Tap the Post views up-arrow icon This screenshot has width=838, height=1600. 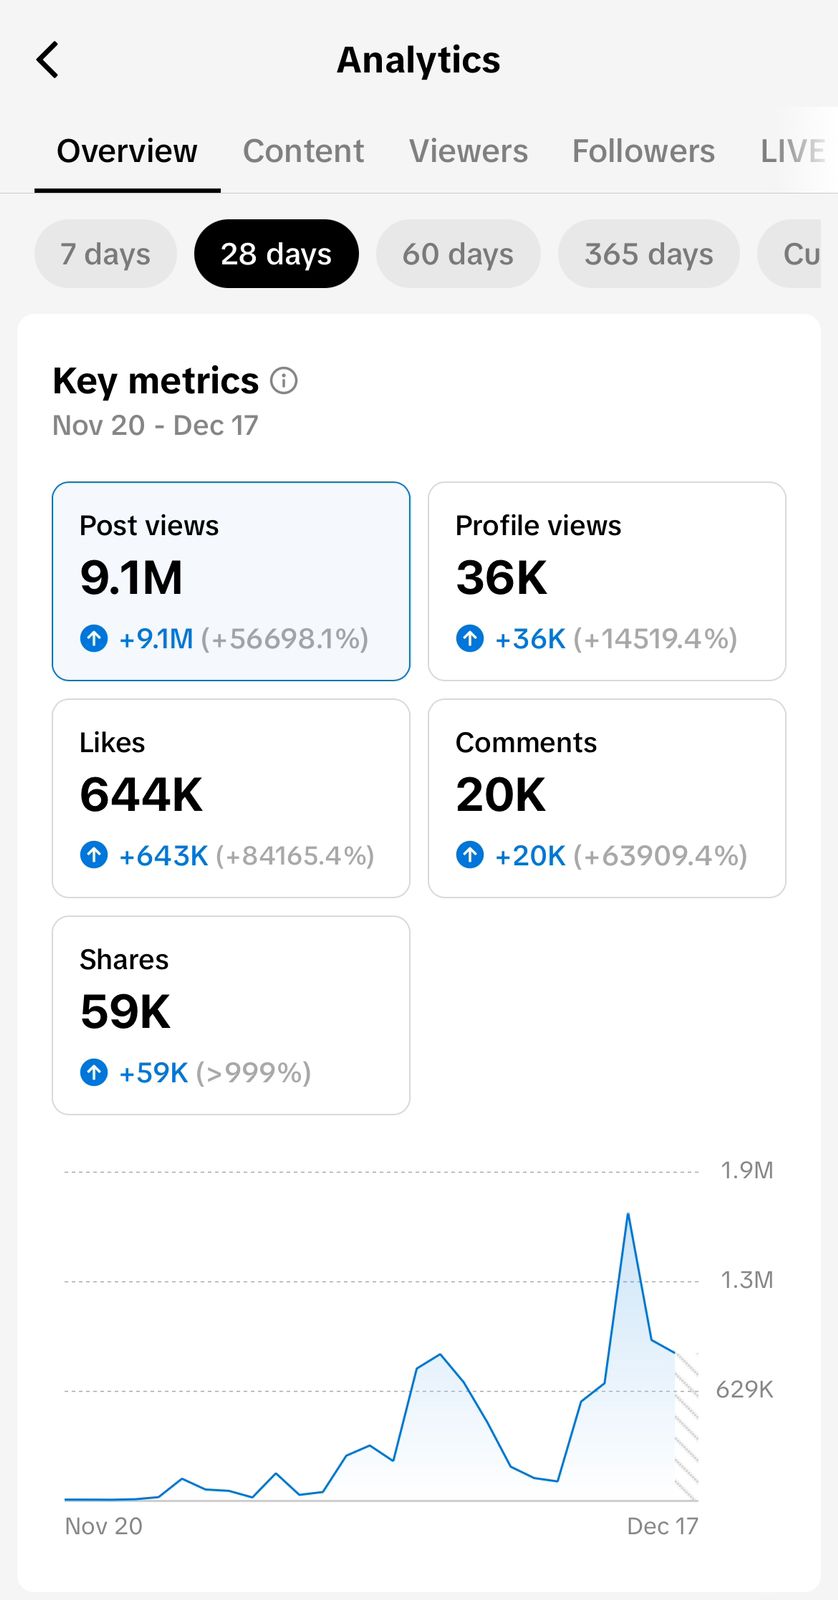point(94,638)
